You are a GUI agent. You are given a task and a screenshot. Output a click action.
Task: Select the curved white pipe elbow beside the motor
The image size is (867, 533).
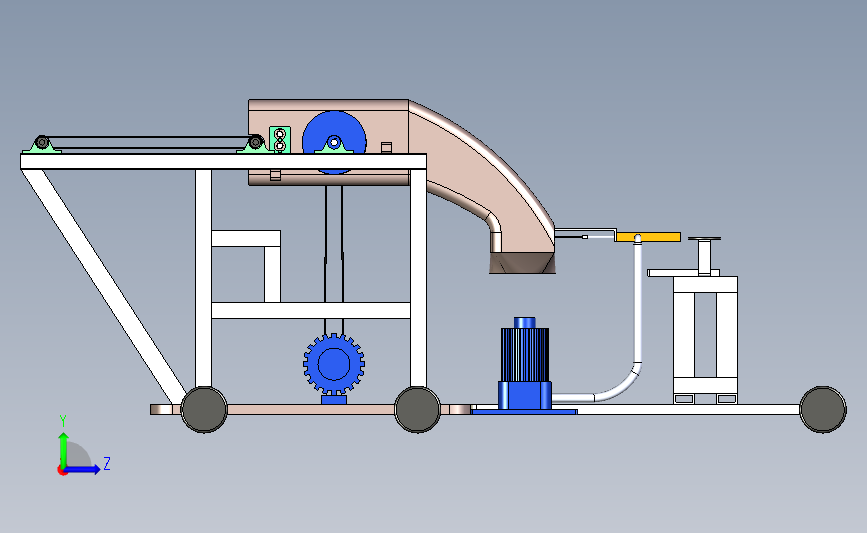pyautogui.click(x=617, y=384)
